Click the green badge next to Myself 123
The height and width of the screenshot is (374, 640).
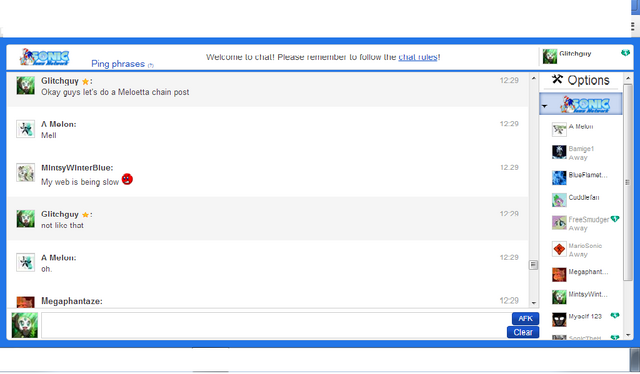pos(615,315)
